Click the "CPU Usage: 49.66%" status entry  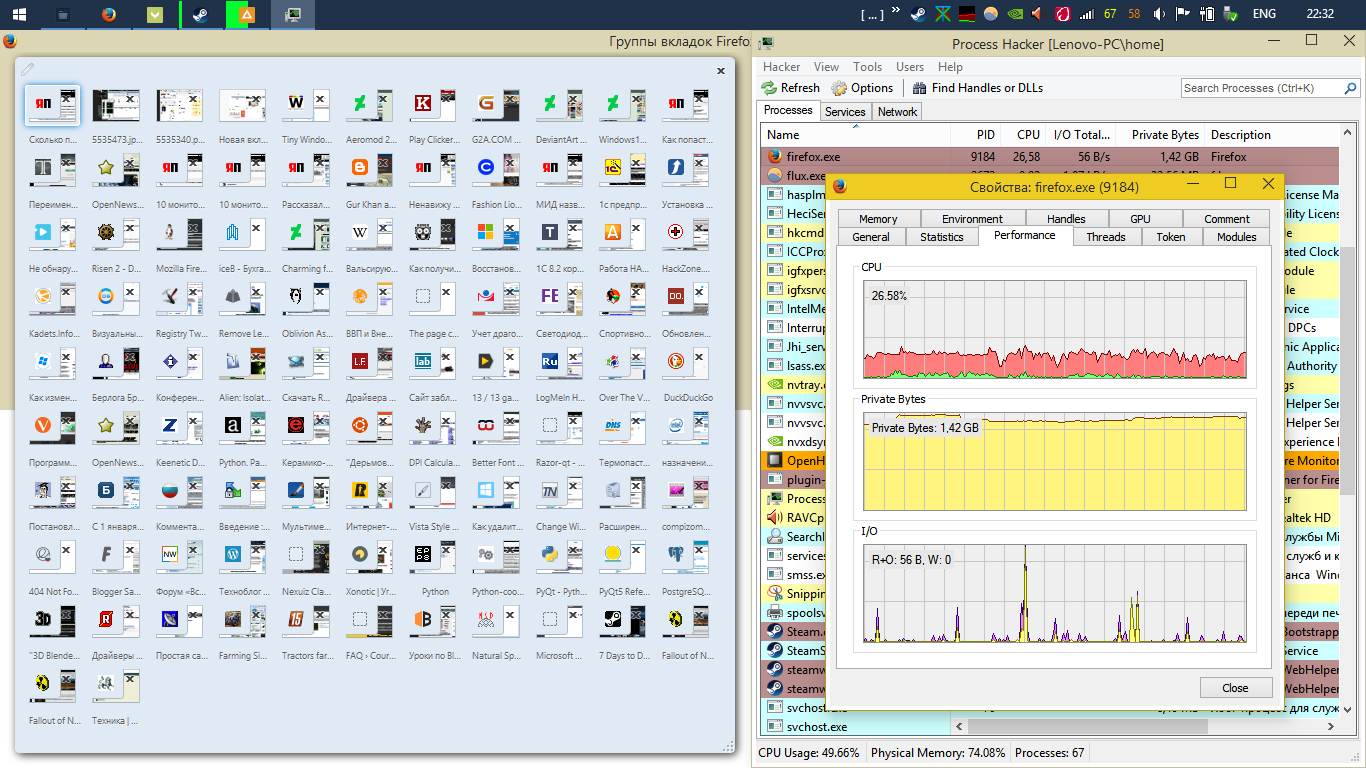click(x=808, y=753)
